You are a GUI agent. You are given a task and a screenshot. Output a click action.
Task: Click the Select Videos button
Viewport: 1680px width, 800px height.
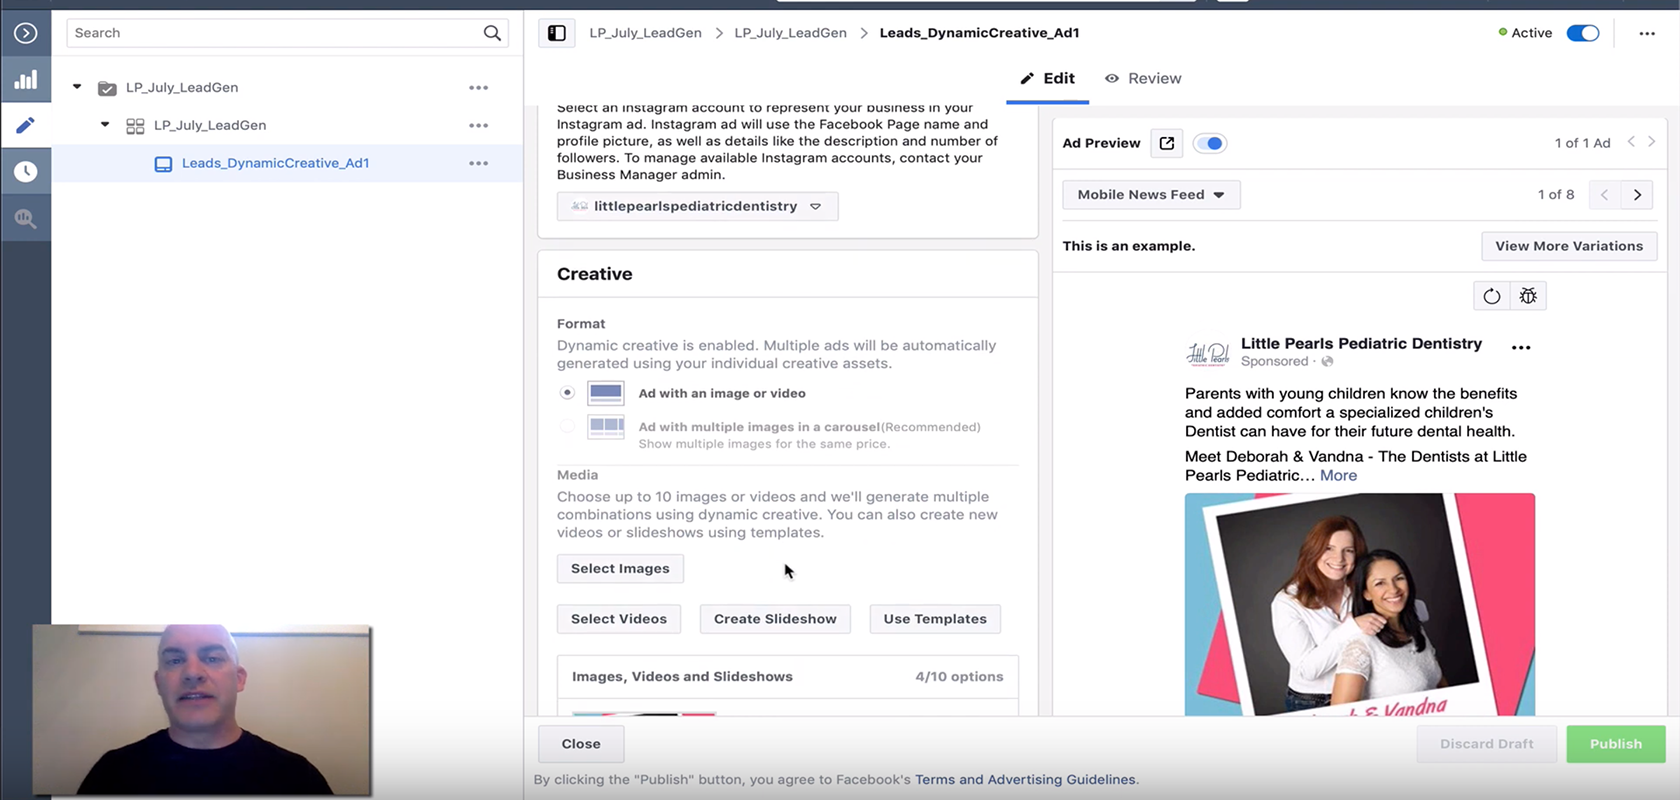pyautogui.click(x=619, y=619)
